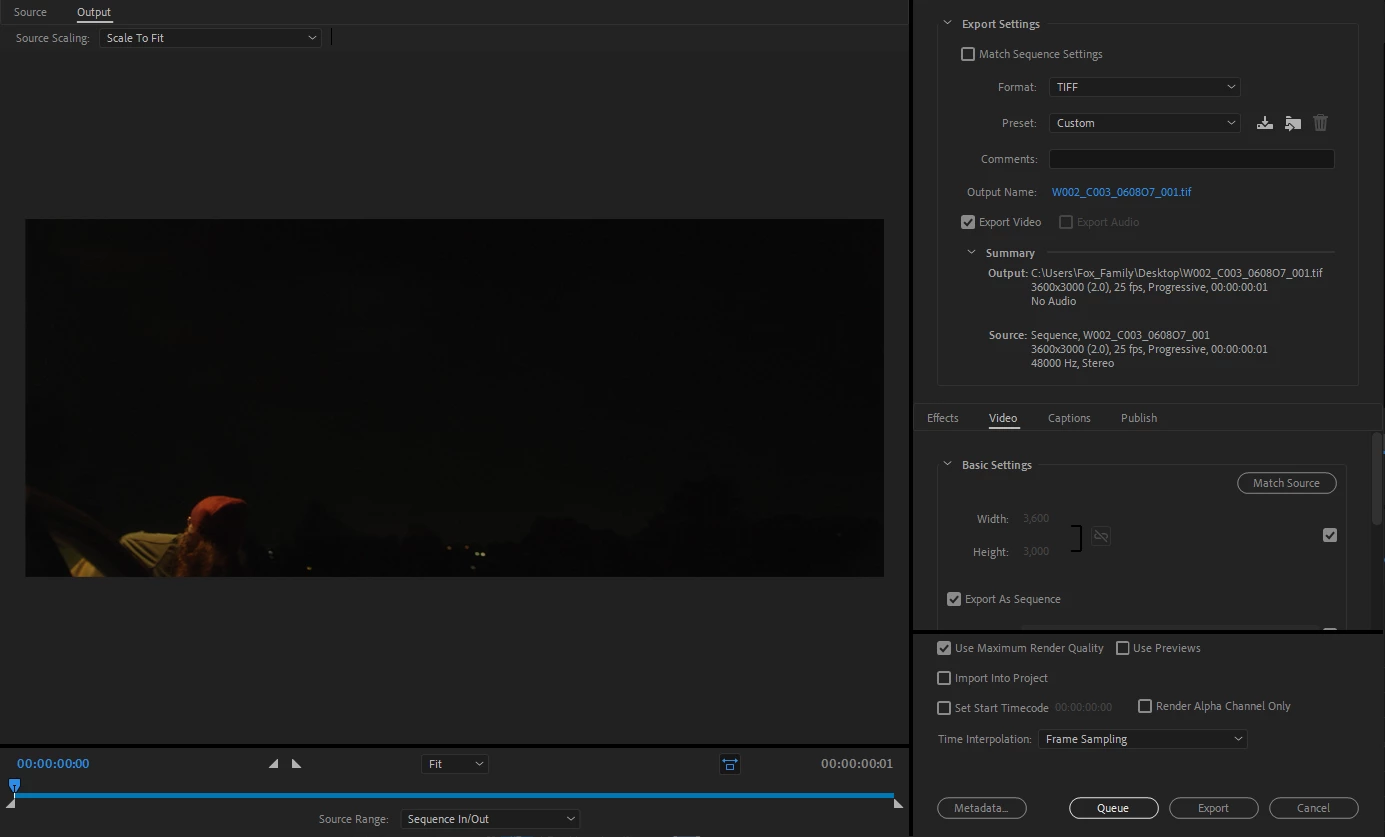Click the Delete Preset trash icon

[1320, 123]
